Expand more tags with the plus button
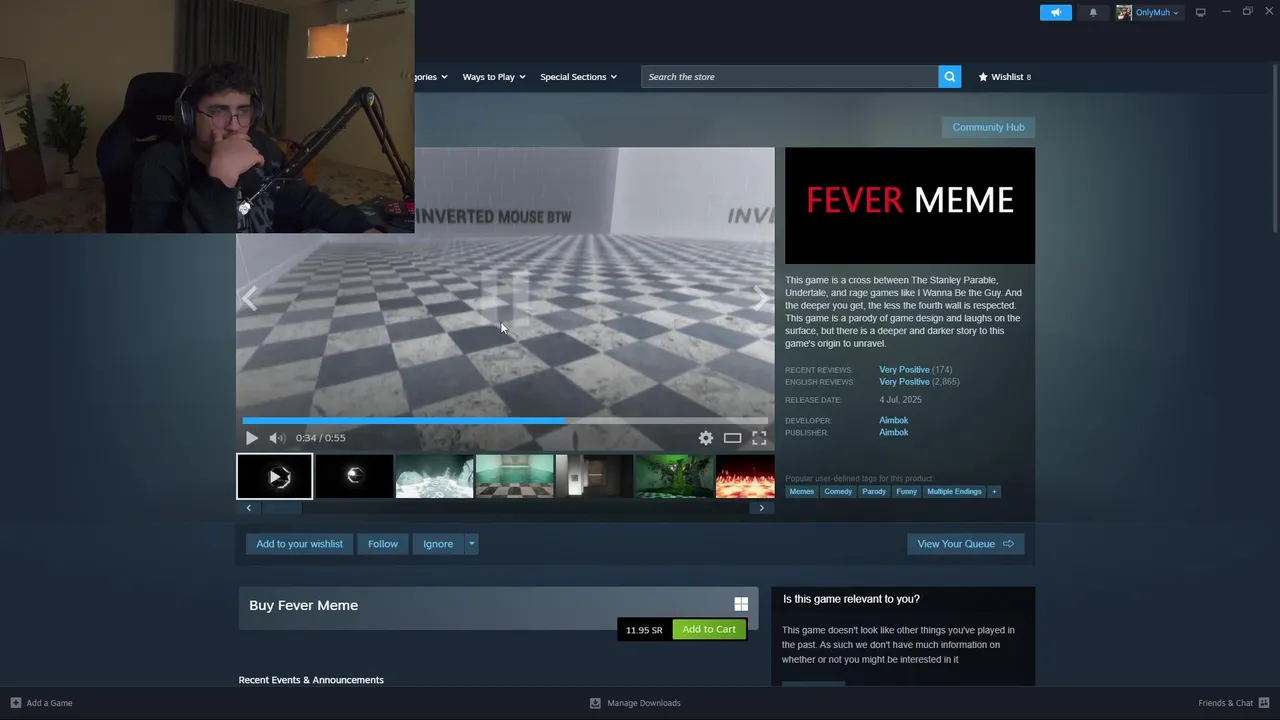The width and height of the screenshot is (1280, 720). (994, 491)
